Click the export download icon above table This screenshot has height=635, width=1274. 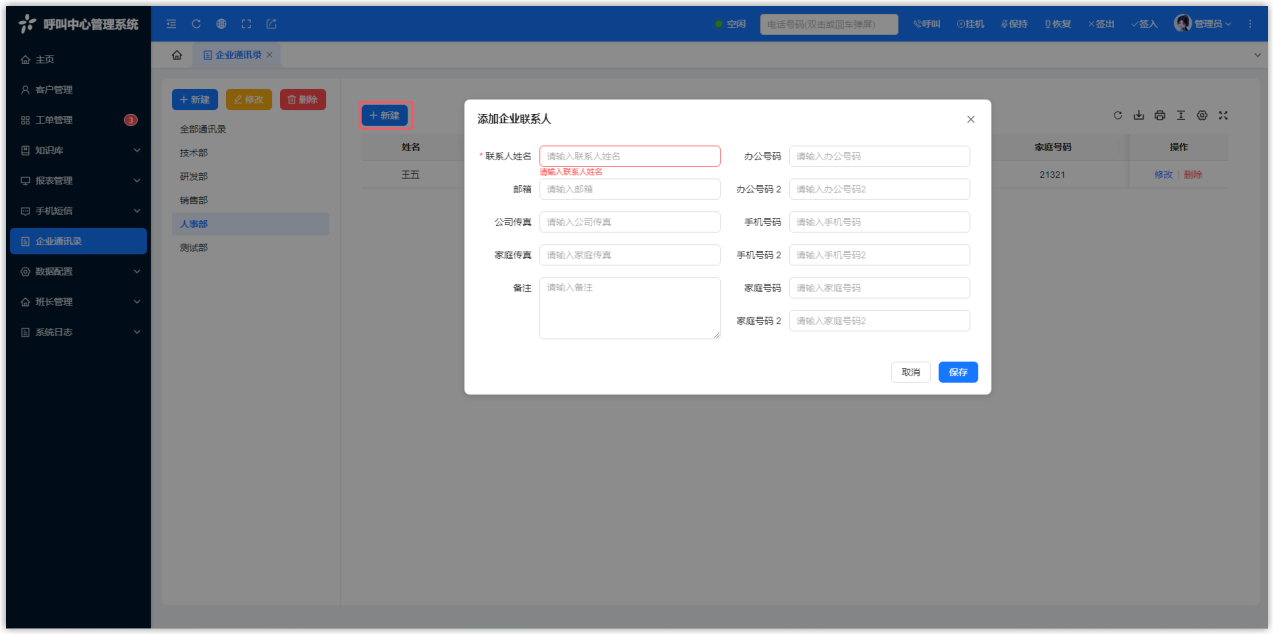[x=1139, y=115]
